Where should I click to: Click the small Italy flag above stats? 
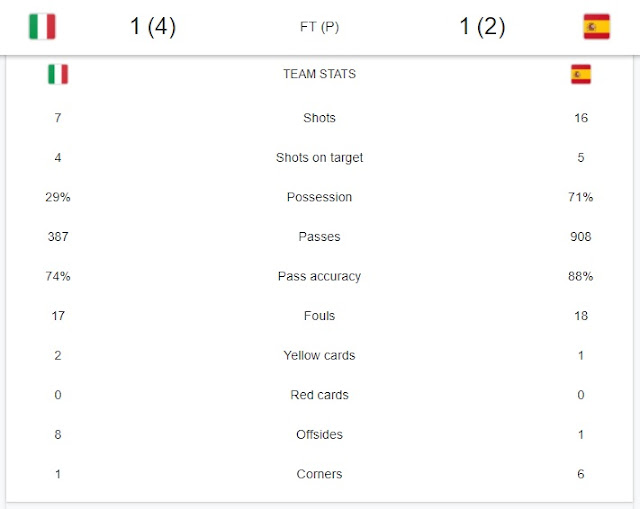point(58,74)
